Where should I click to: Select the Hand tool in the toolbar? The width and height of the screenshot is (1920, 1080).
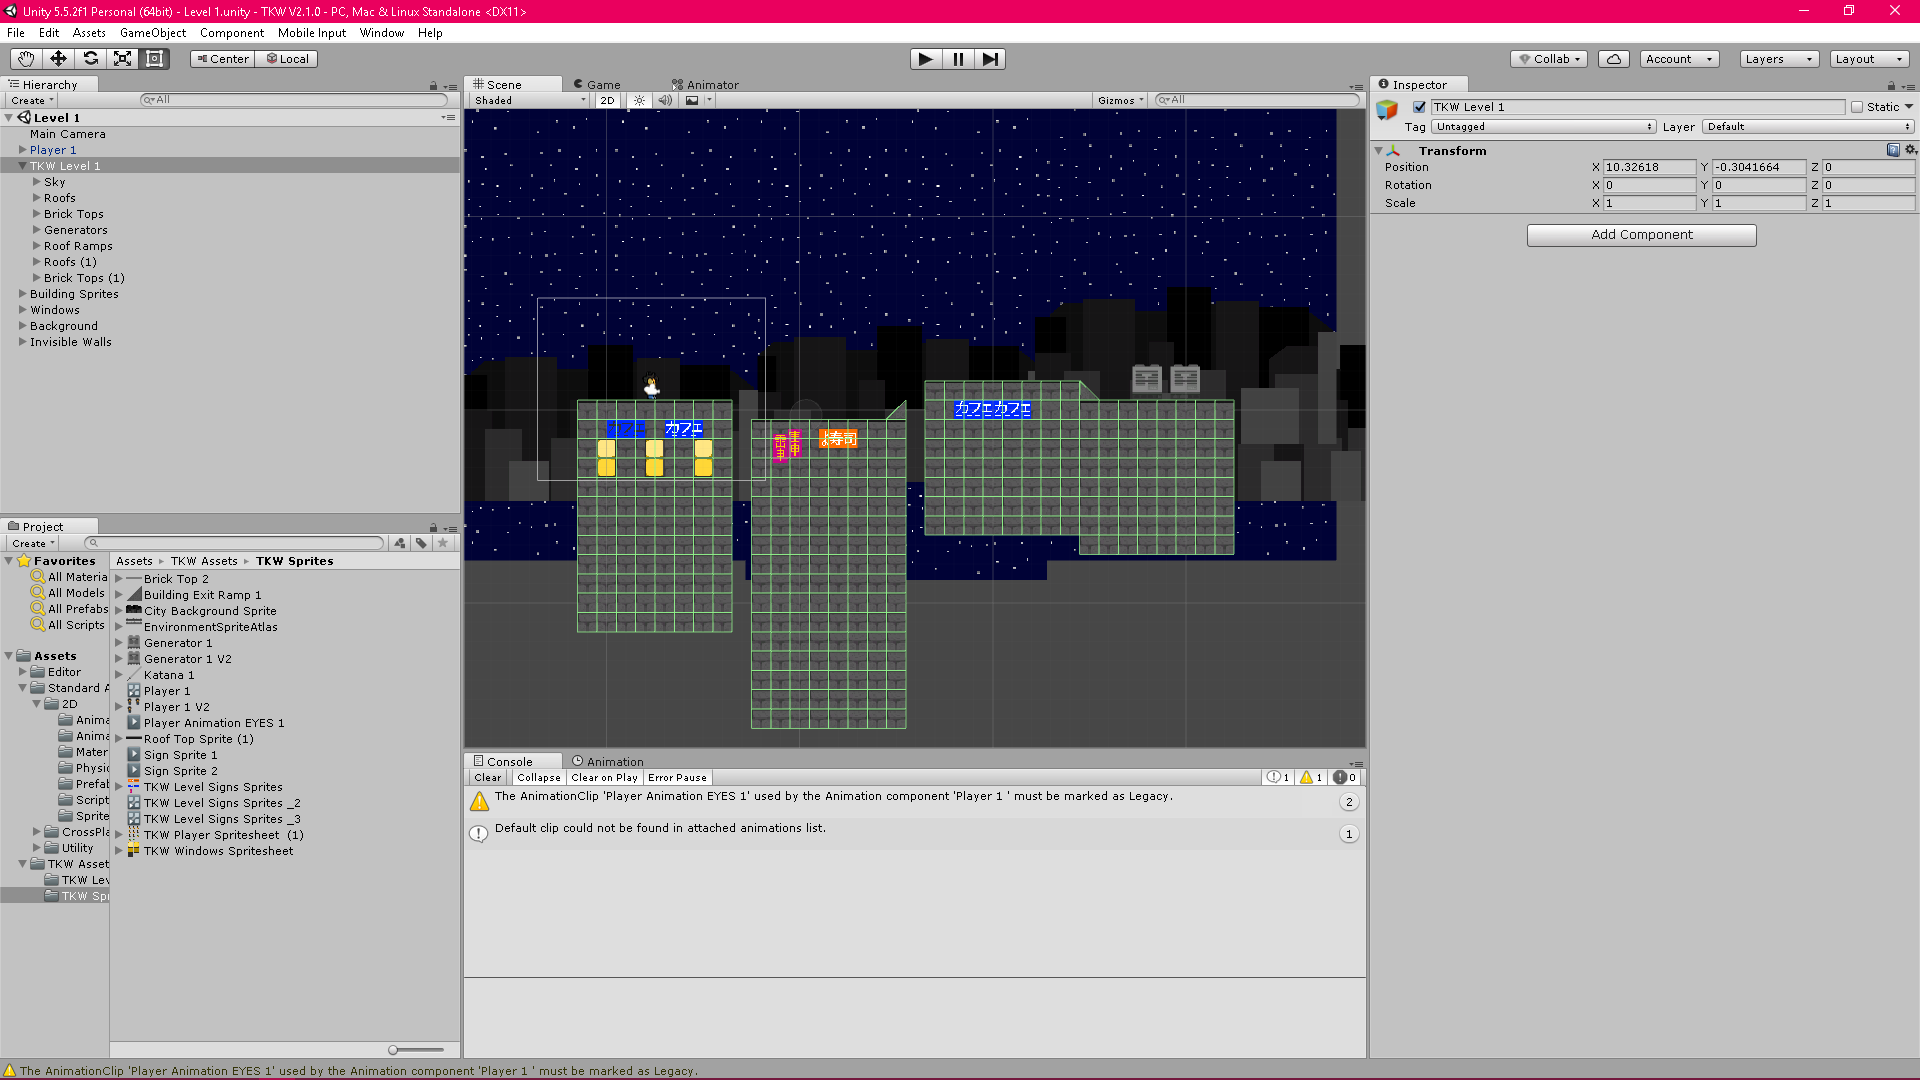(24, 59)
